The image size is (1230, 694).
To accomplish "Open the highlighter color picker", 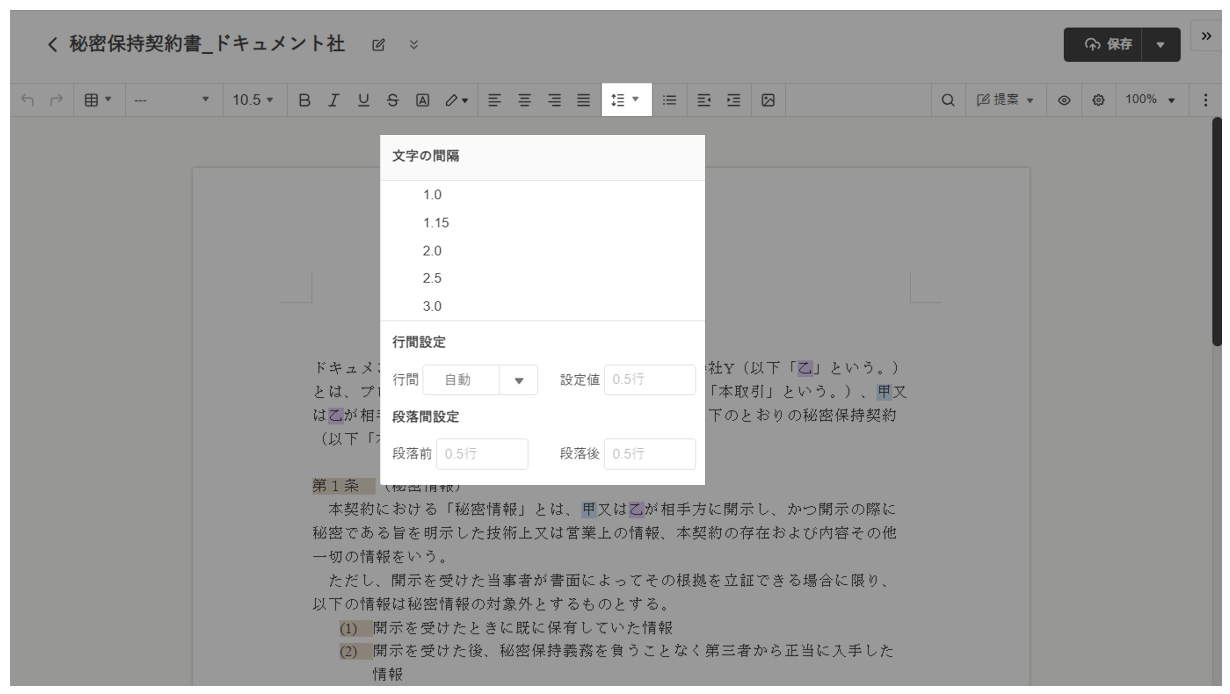I will pos(456,100).
